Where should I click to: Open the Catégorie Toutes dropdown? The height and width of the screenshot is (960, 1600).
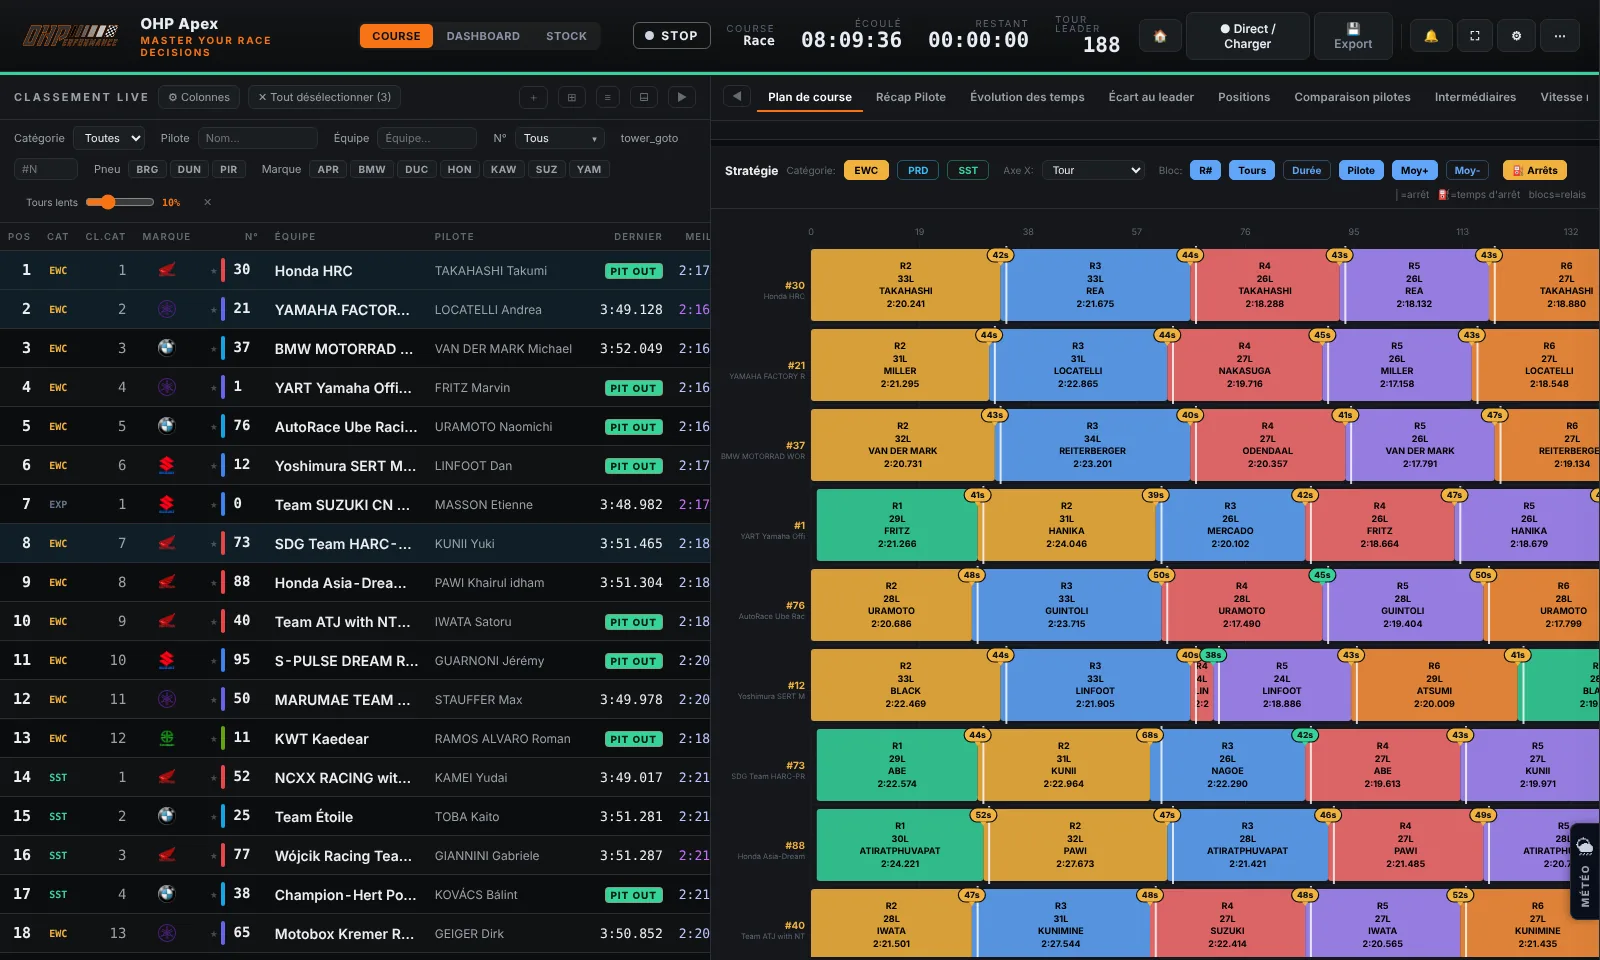coord(110,138)
